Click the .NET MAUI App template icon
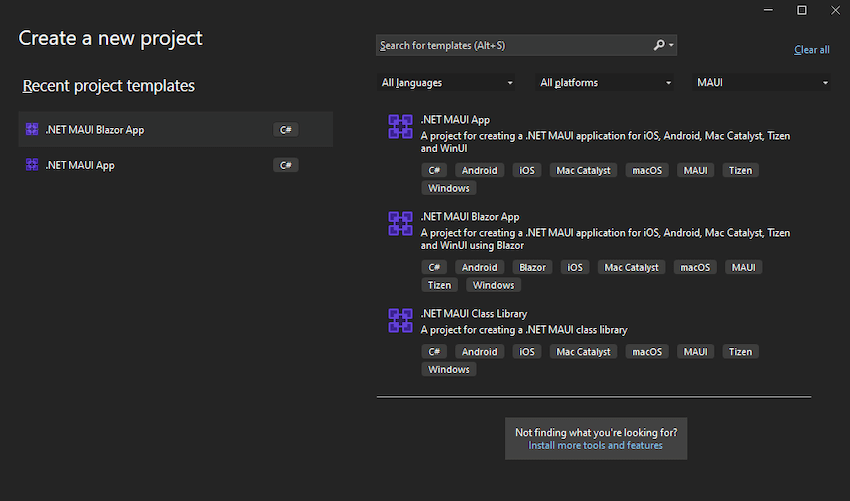This screenshot has width=850, height=501. point(401,127)
